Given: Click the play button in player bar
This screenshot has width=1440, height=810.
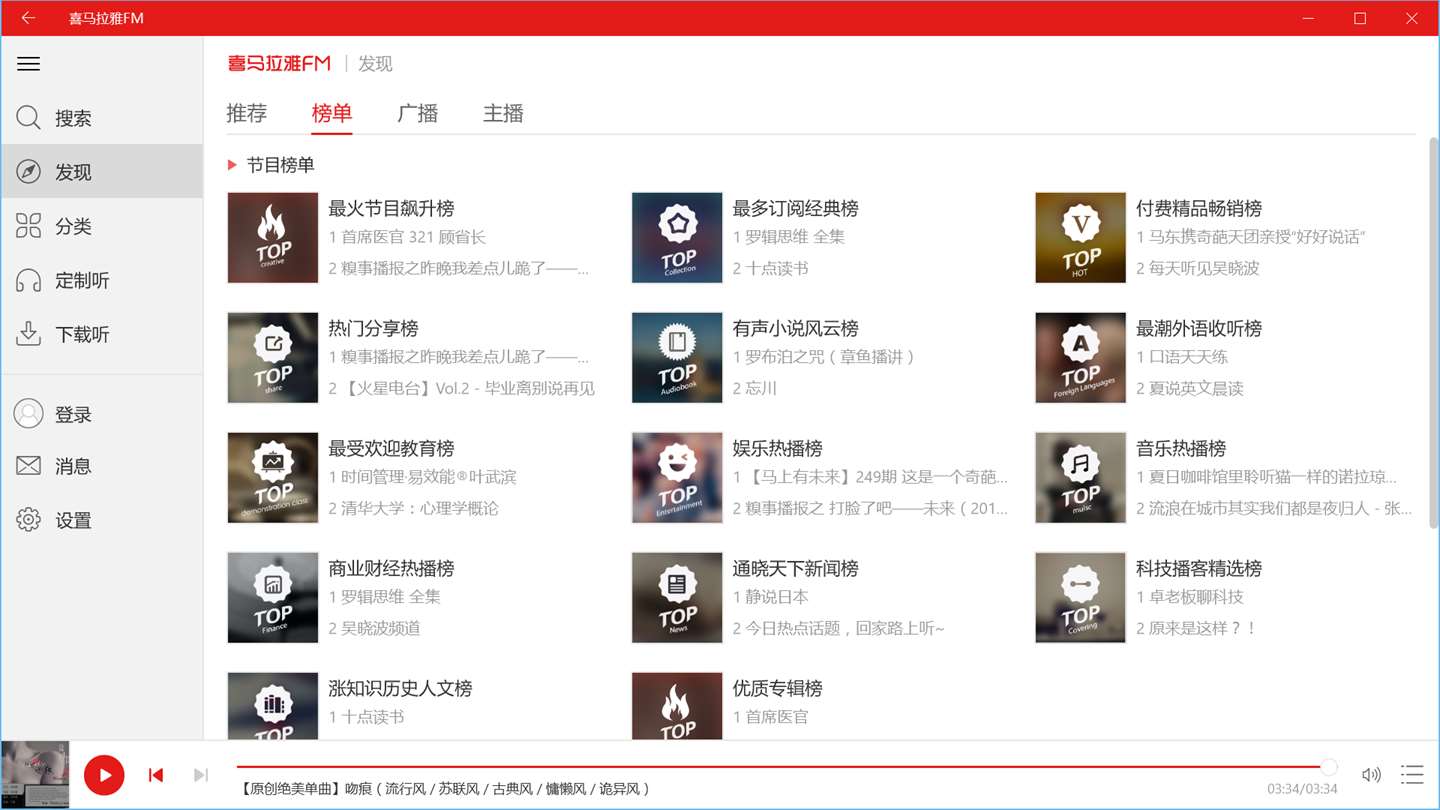Looking at the screenshot, I should (104, 775).
